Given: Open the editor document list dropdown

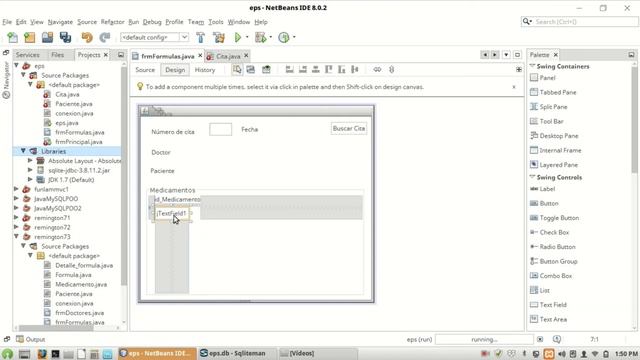Looking at the screenshot, I should pos(506,55).
